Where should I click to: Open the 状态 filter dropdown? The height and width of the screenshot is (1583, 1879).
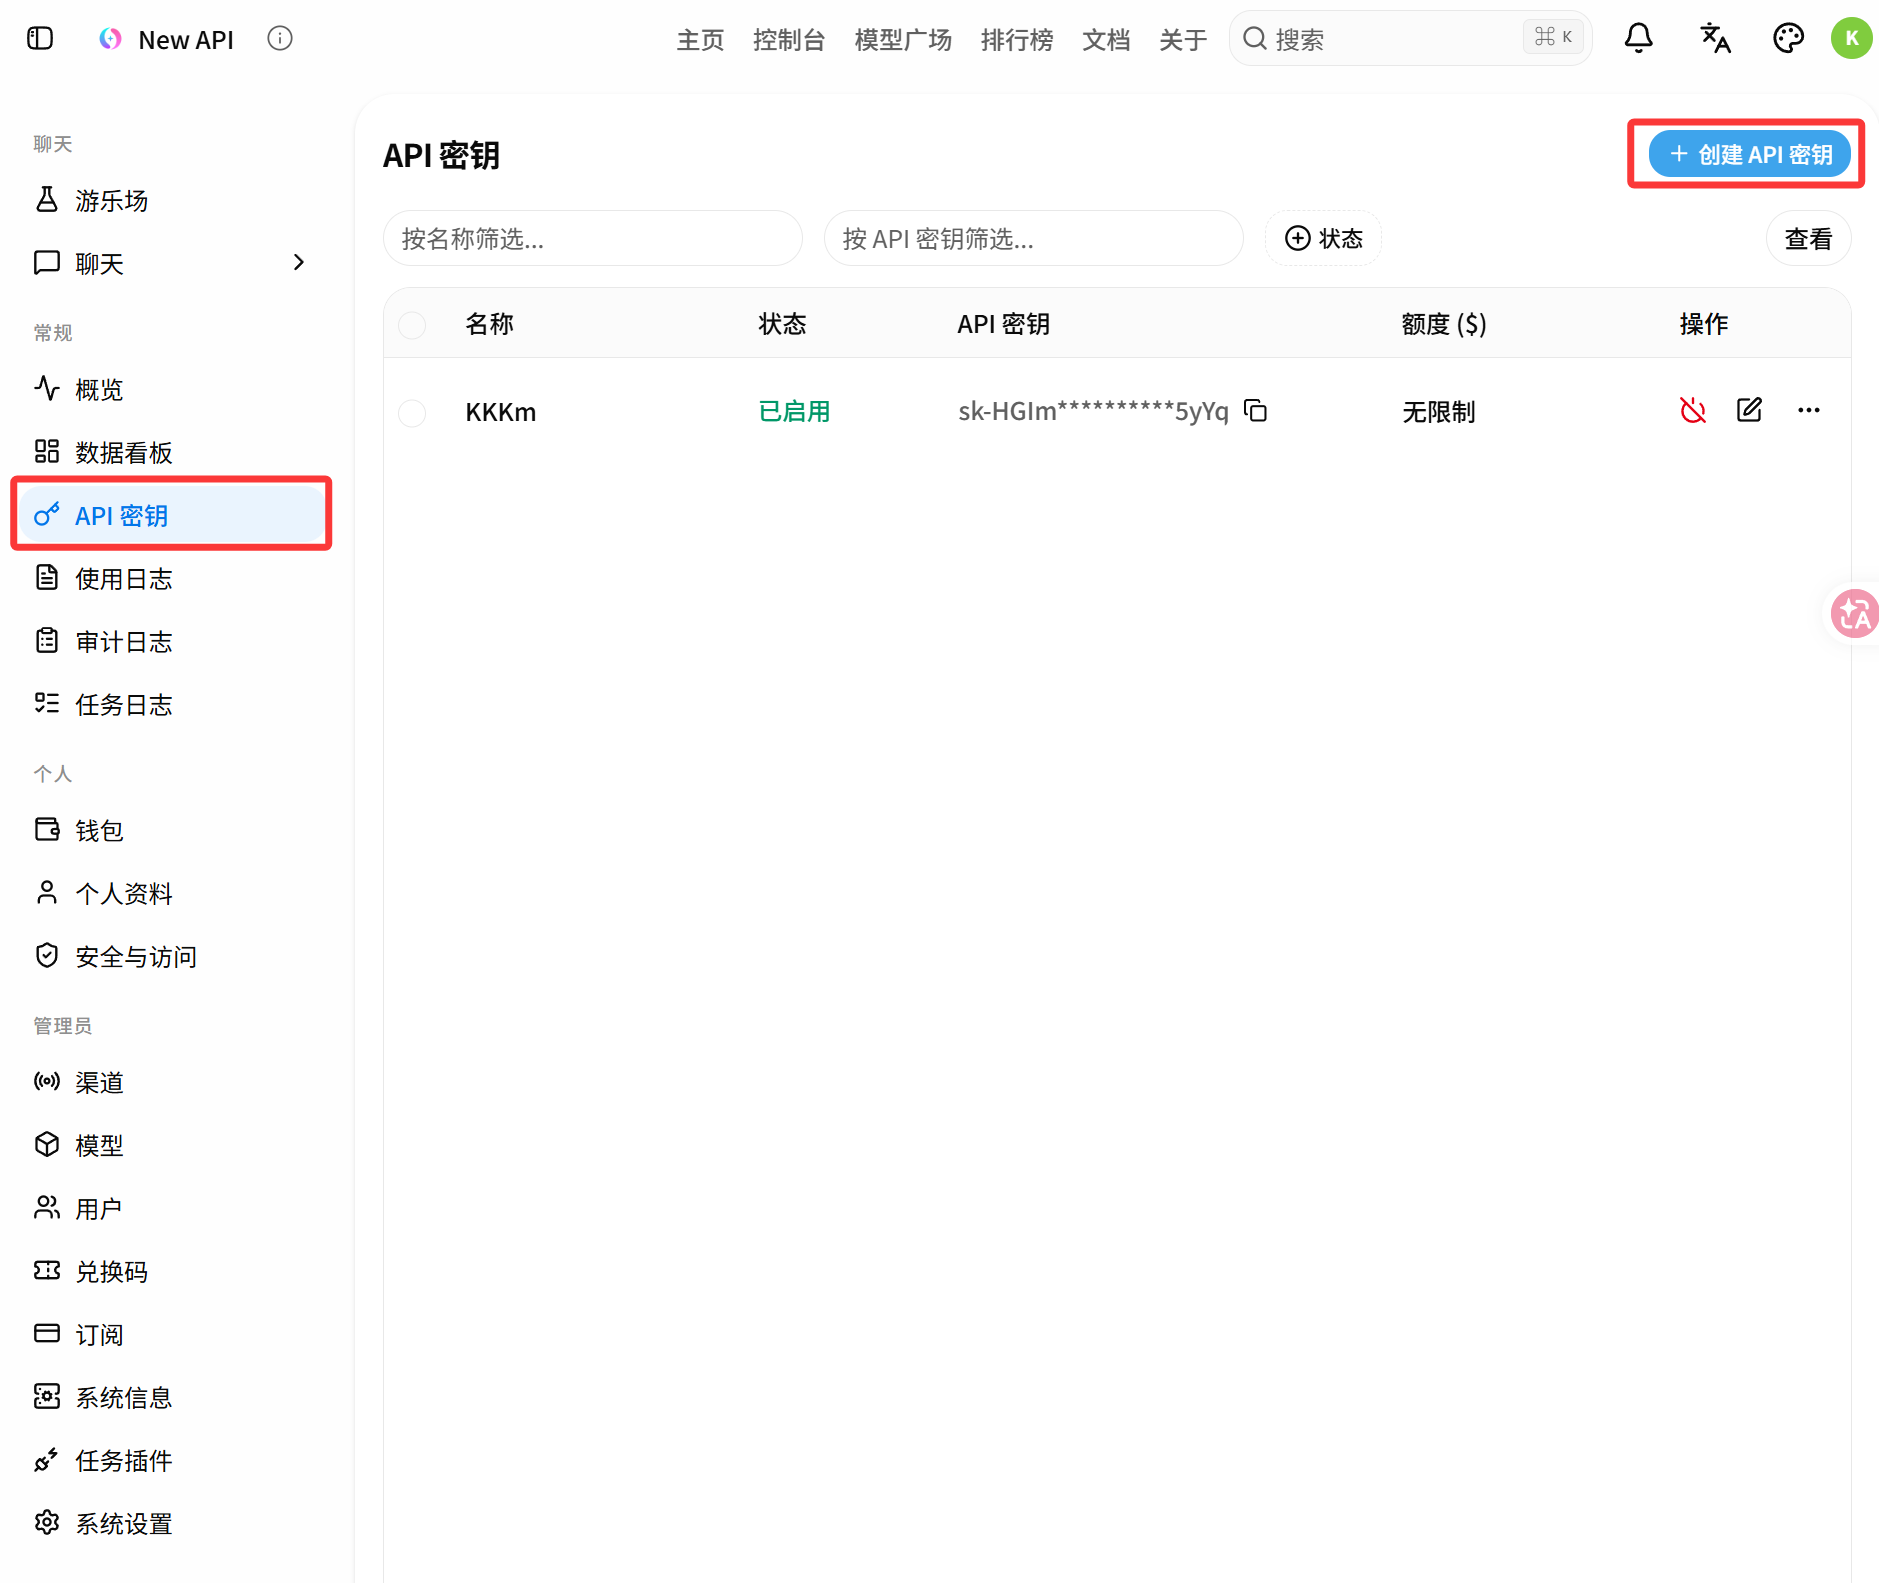click(x=1323, y=238)
